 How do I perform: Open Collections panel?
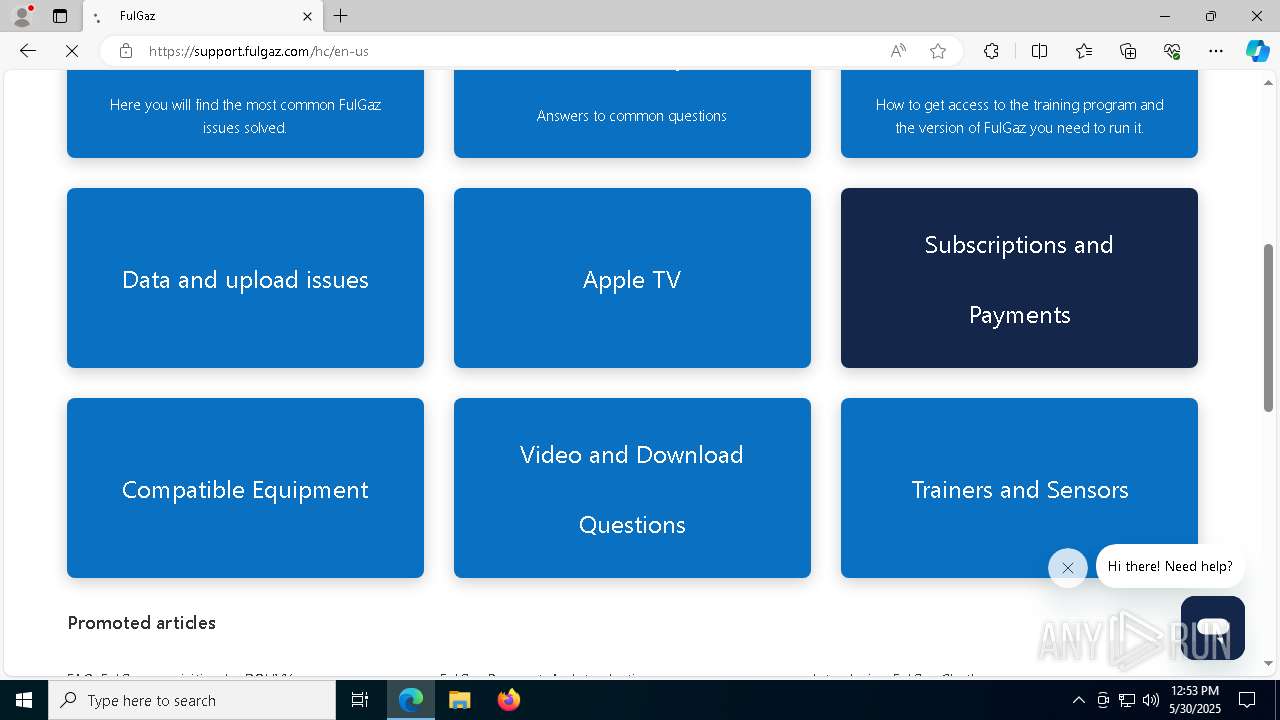1128,51
